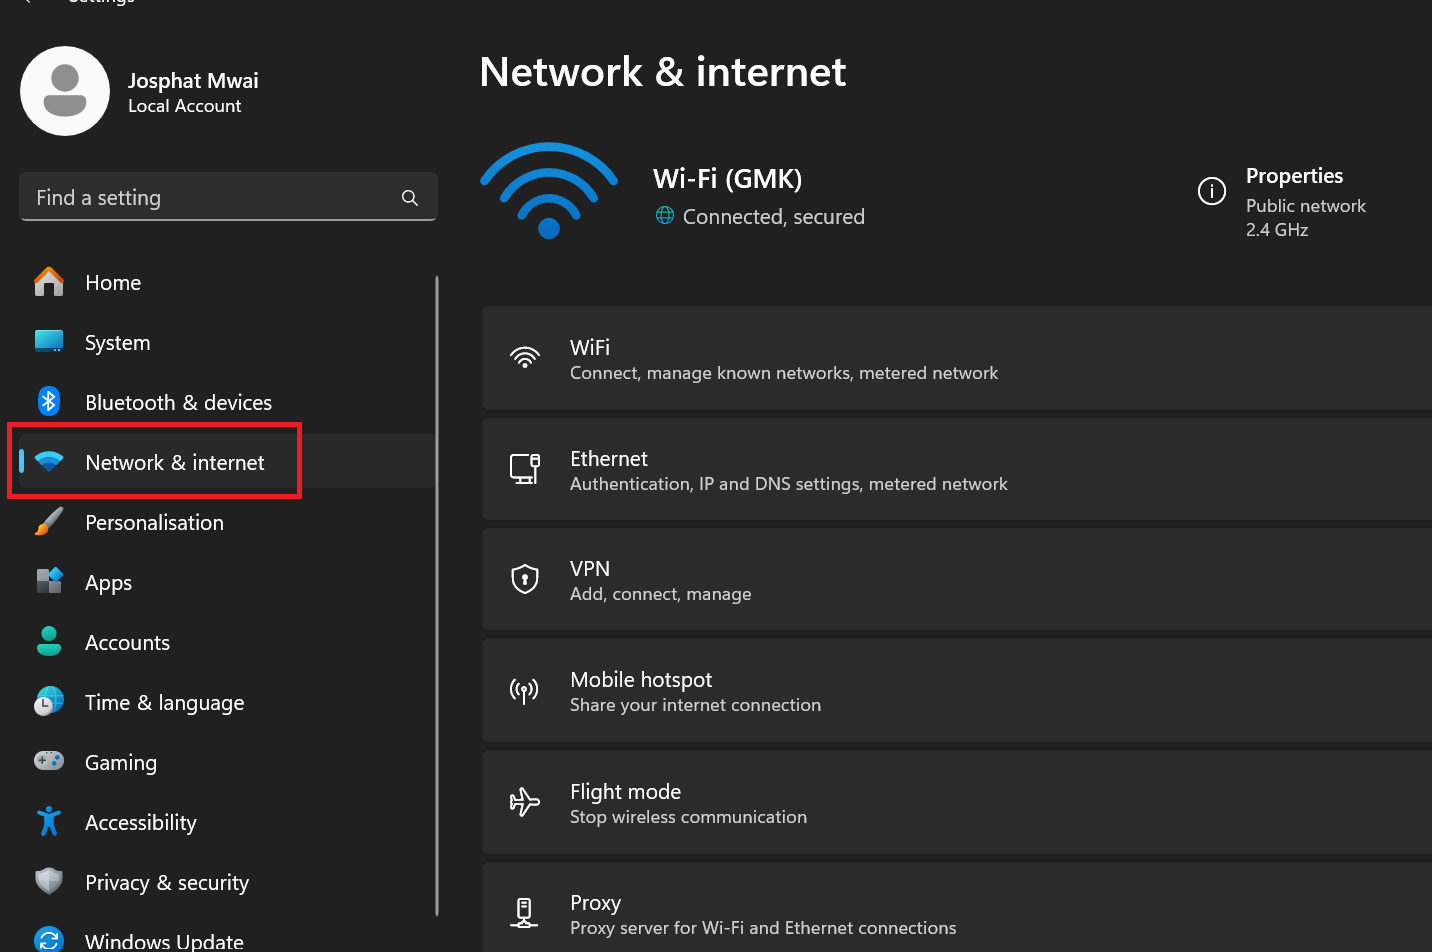Viewport: 1432px width, 952px height.
Task: Open the Mobile hotspot card
Action: pos(957,691)
